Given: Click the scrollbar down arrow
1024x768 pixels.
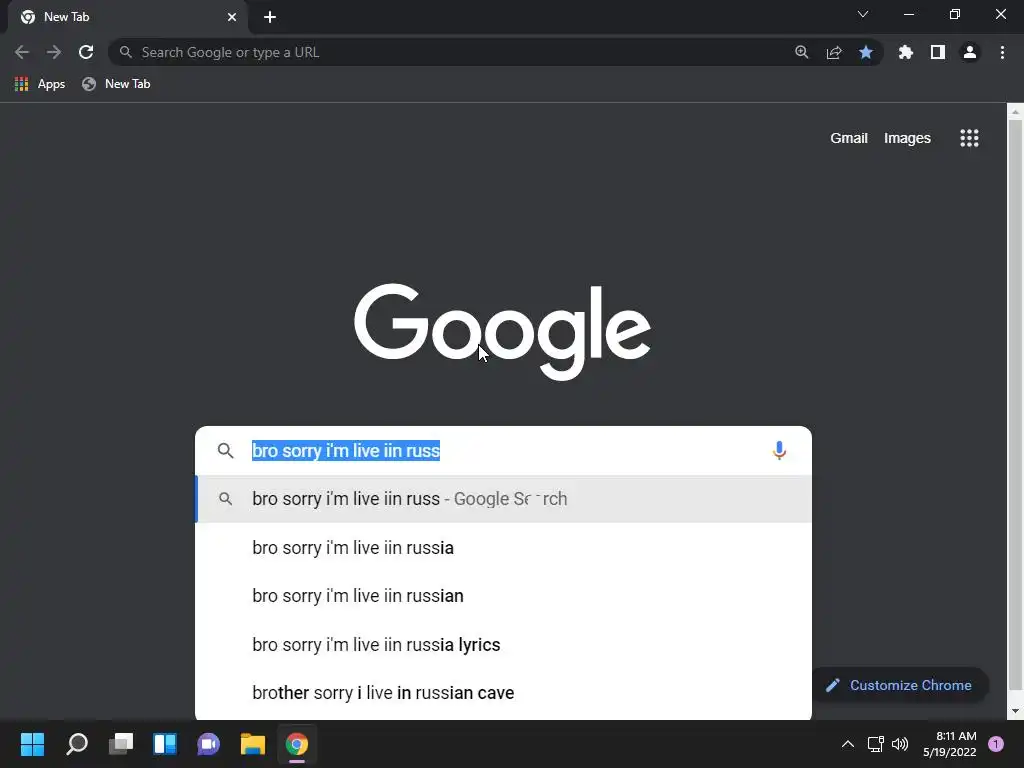Looking at the screenshot, I should tap(1015, 711).
